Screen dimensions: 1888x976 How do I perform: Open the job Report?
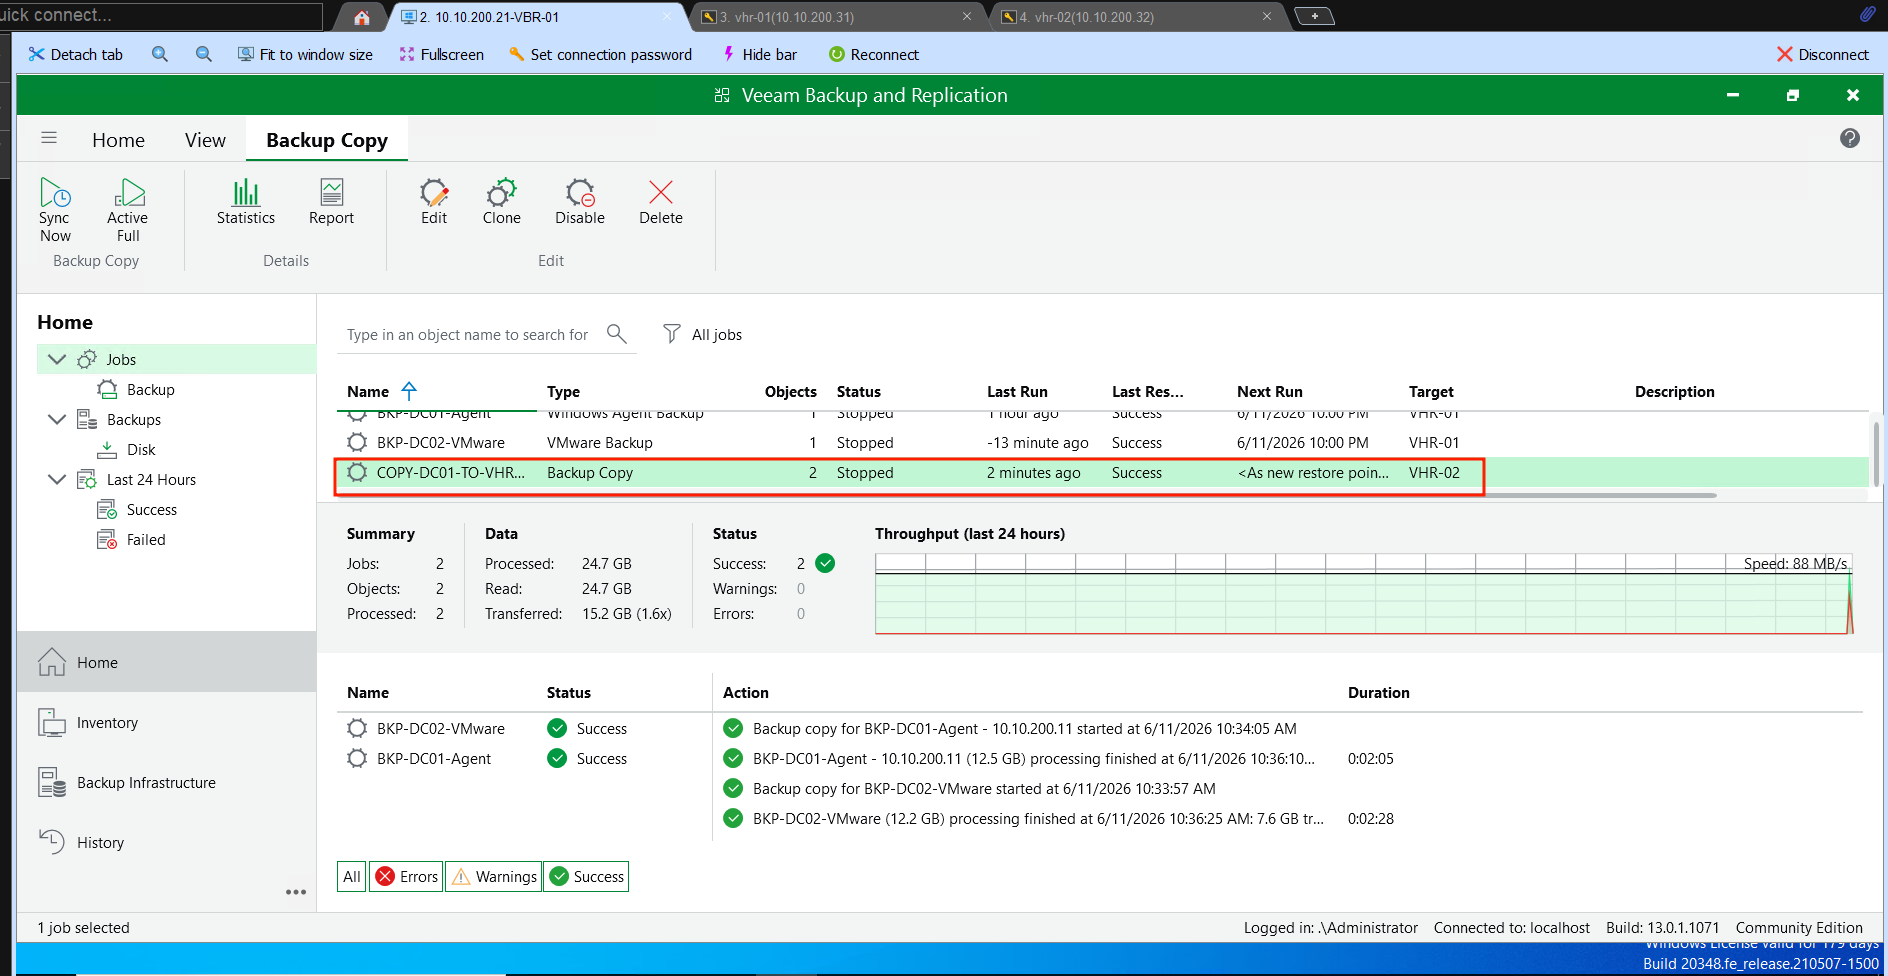pos(331,202)
